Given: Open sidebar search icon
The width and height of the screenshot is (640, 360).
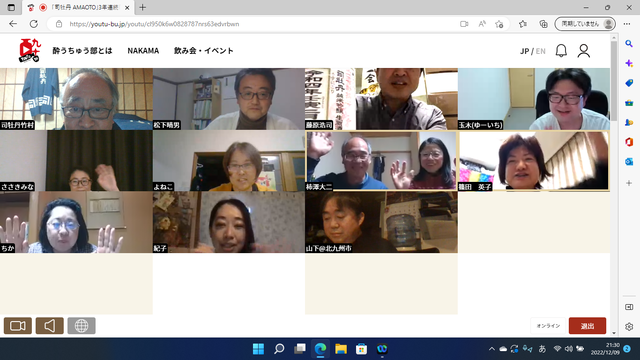Looking at the screenshot, I should coord(629,43).
